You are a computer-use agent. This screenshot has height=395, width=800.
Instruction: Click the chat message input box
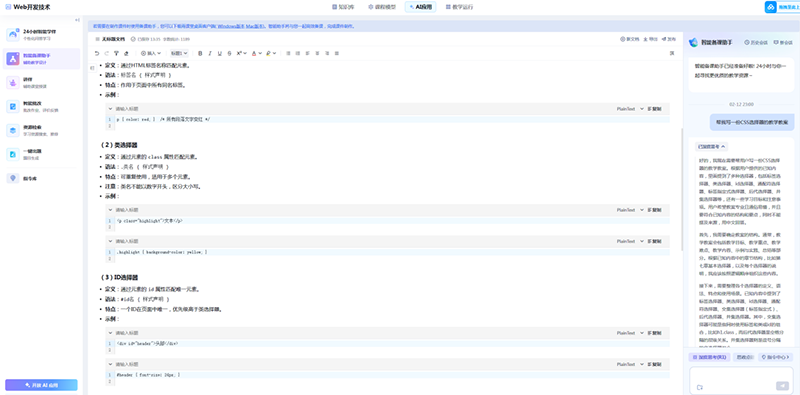[x=741, y=380]
